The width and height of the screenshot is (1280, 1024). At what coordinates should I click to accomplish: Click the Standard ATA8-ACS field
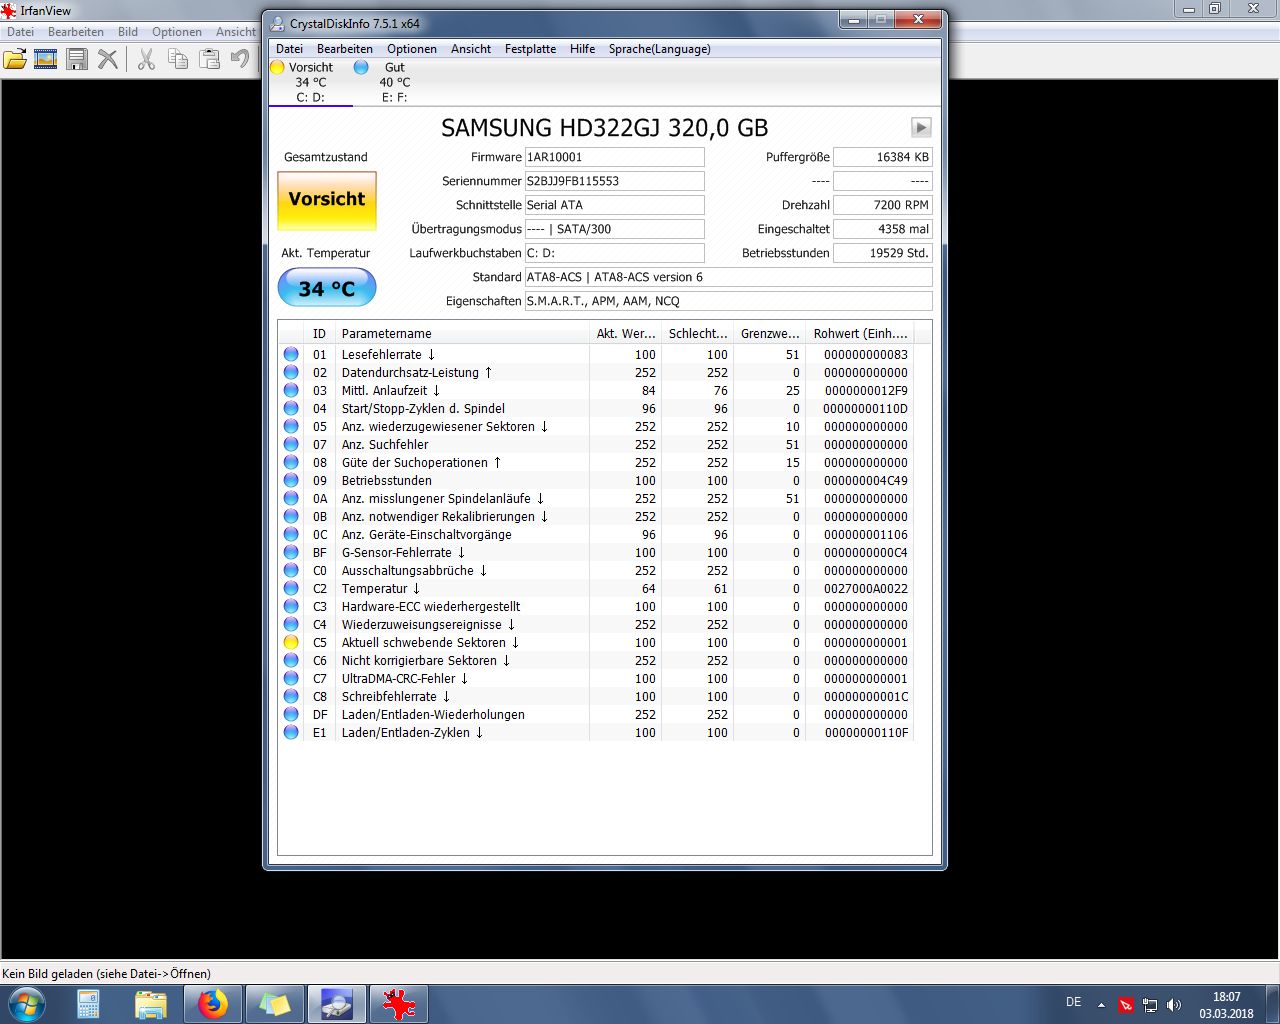[x=729, y=277]
